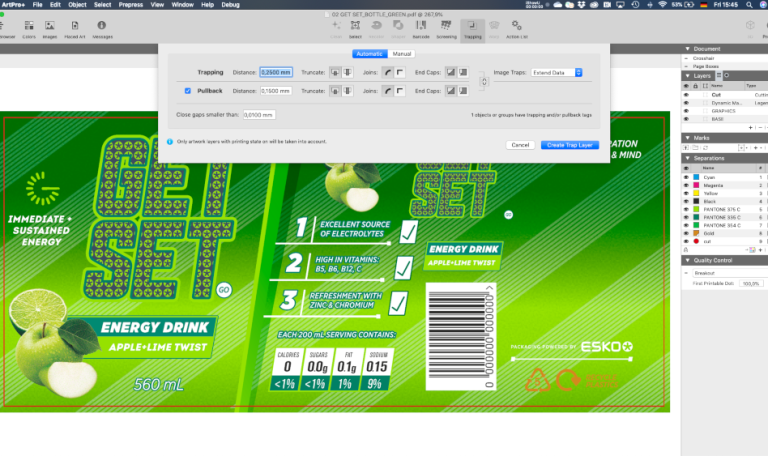This screenshot has height=456, width=768.
Task: Open the Images toolbar panel
Action: (x=49, y=29)
